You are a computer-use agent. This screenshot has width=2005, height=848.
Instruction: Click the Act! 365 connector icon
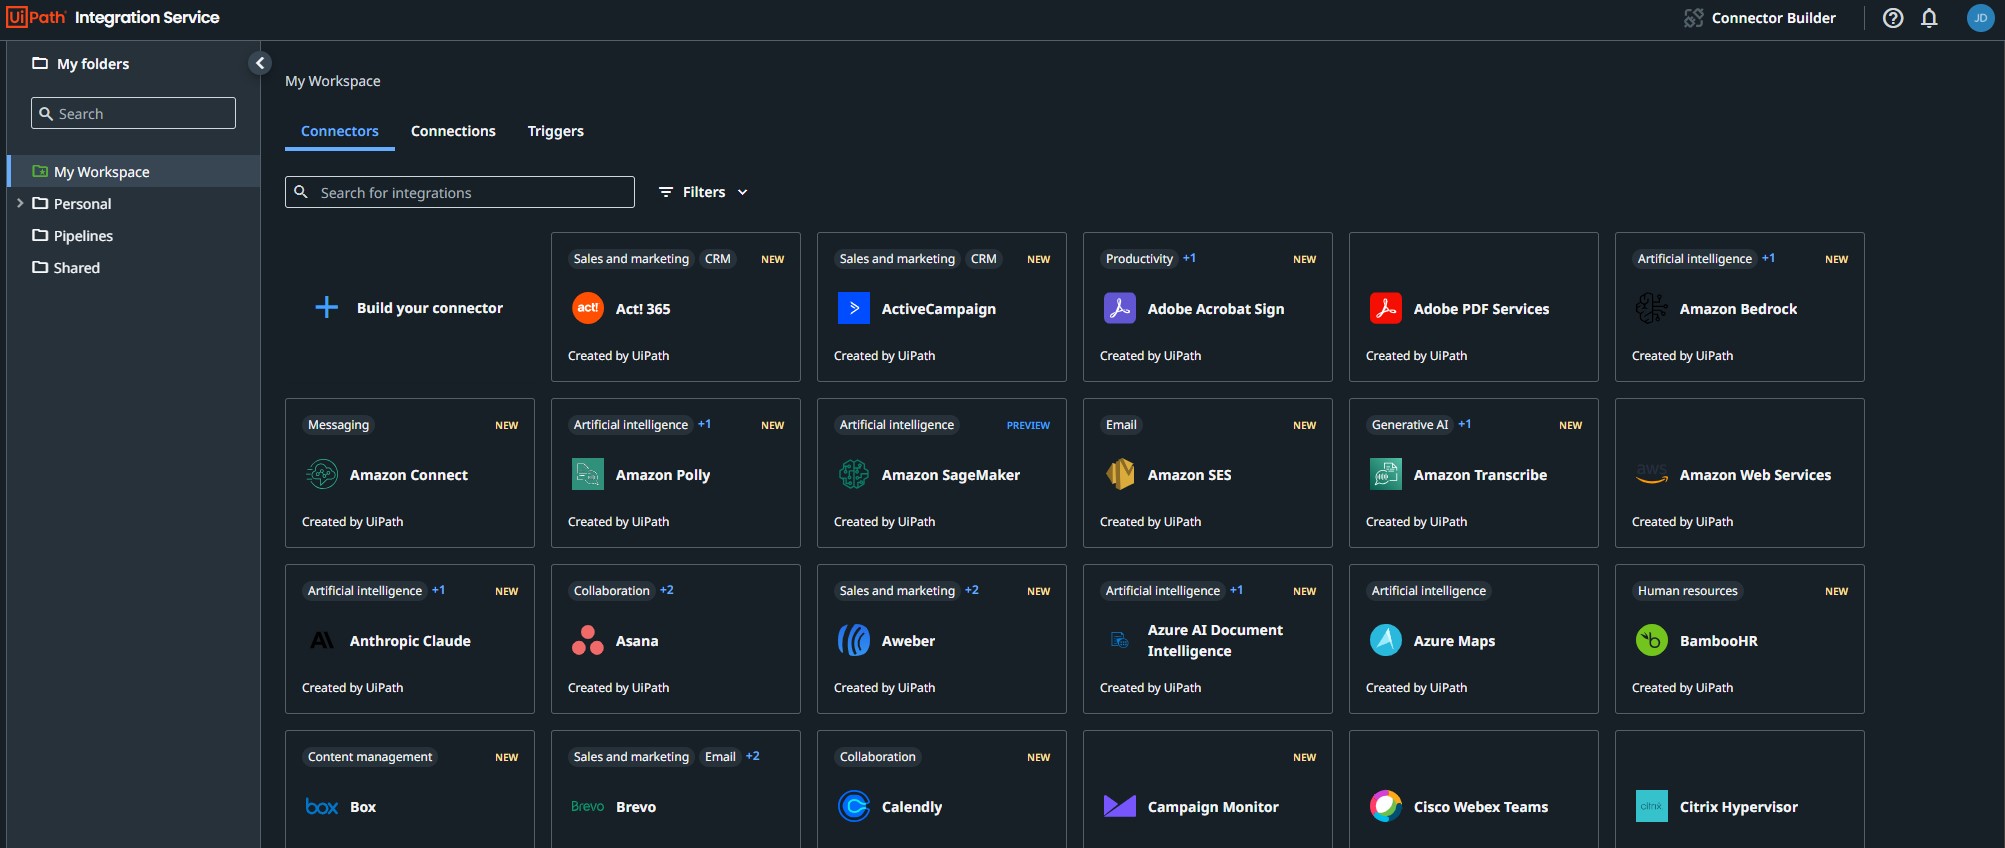pos(588,308)
